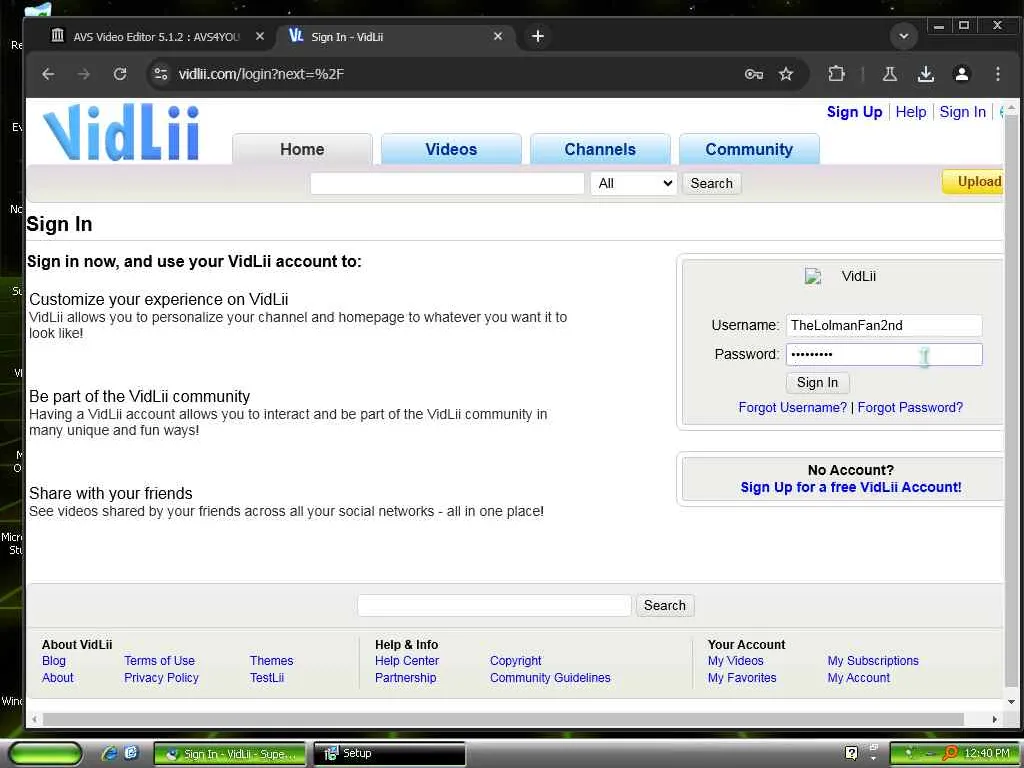Click the green Start button on taskbar

[45, 754]
